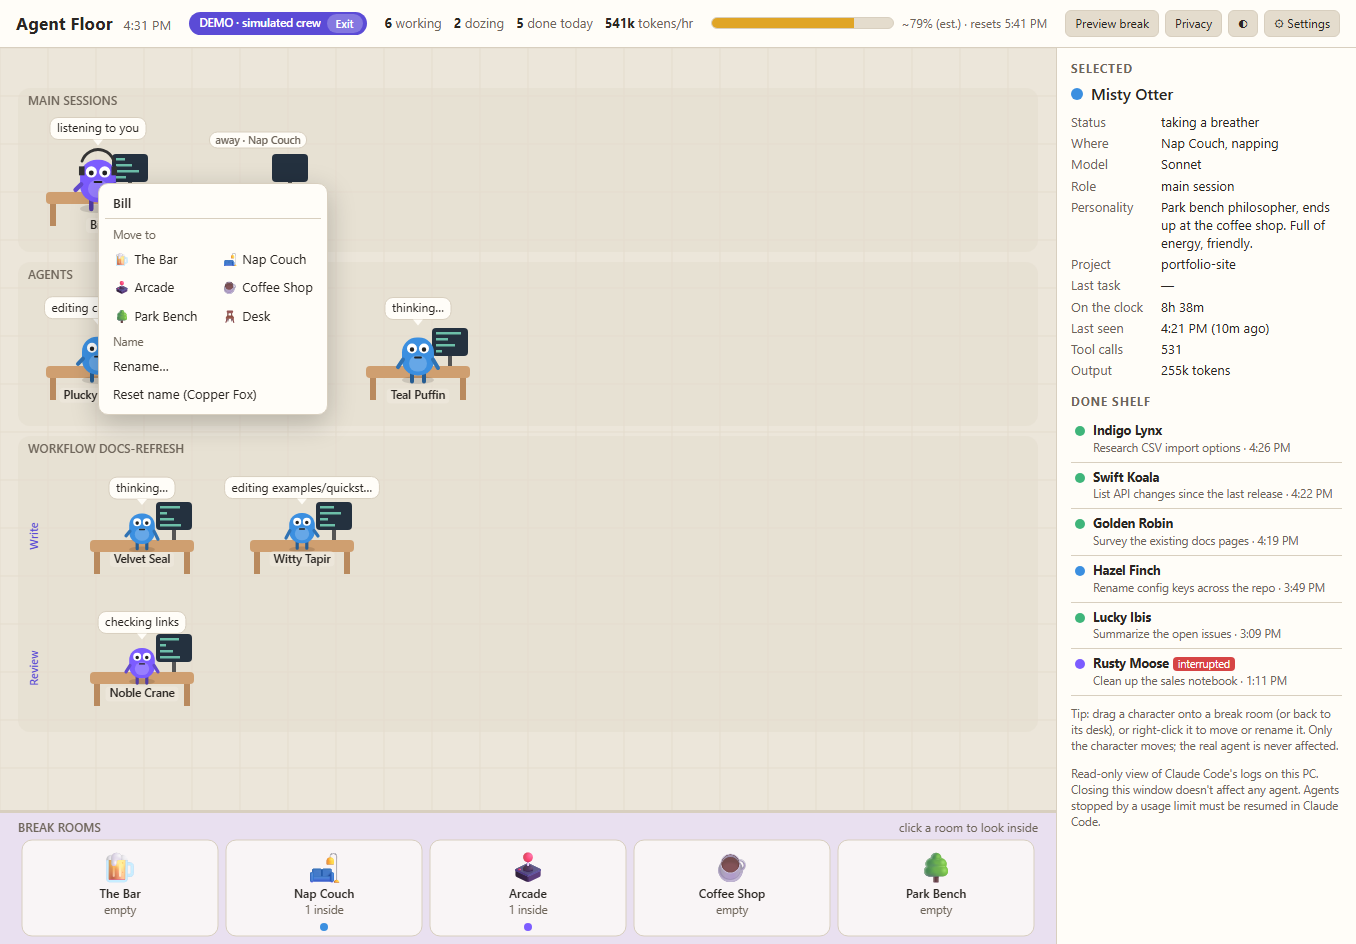Screen dimensions: 1356x944
Task: Open the Coffee Shop break room
Action: [732, 888]
